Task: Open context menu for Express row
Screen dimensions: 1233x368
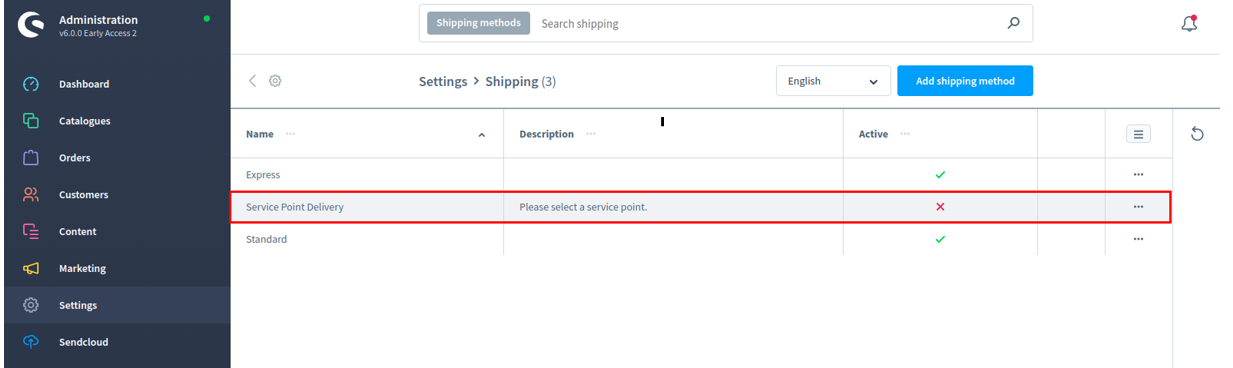Action: 1138,174
